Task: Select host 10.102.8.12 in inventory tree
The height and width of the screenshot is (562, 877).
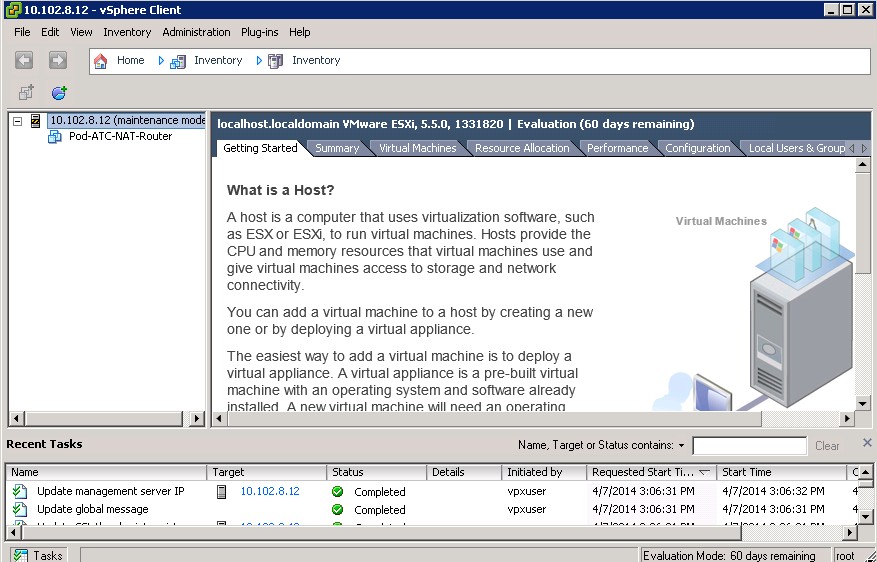Action: (125, 120)
